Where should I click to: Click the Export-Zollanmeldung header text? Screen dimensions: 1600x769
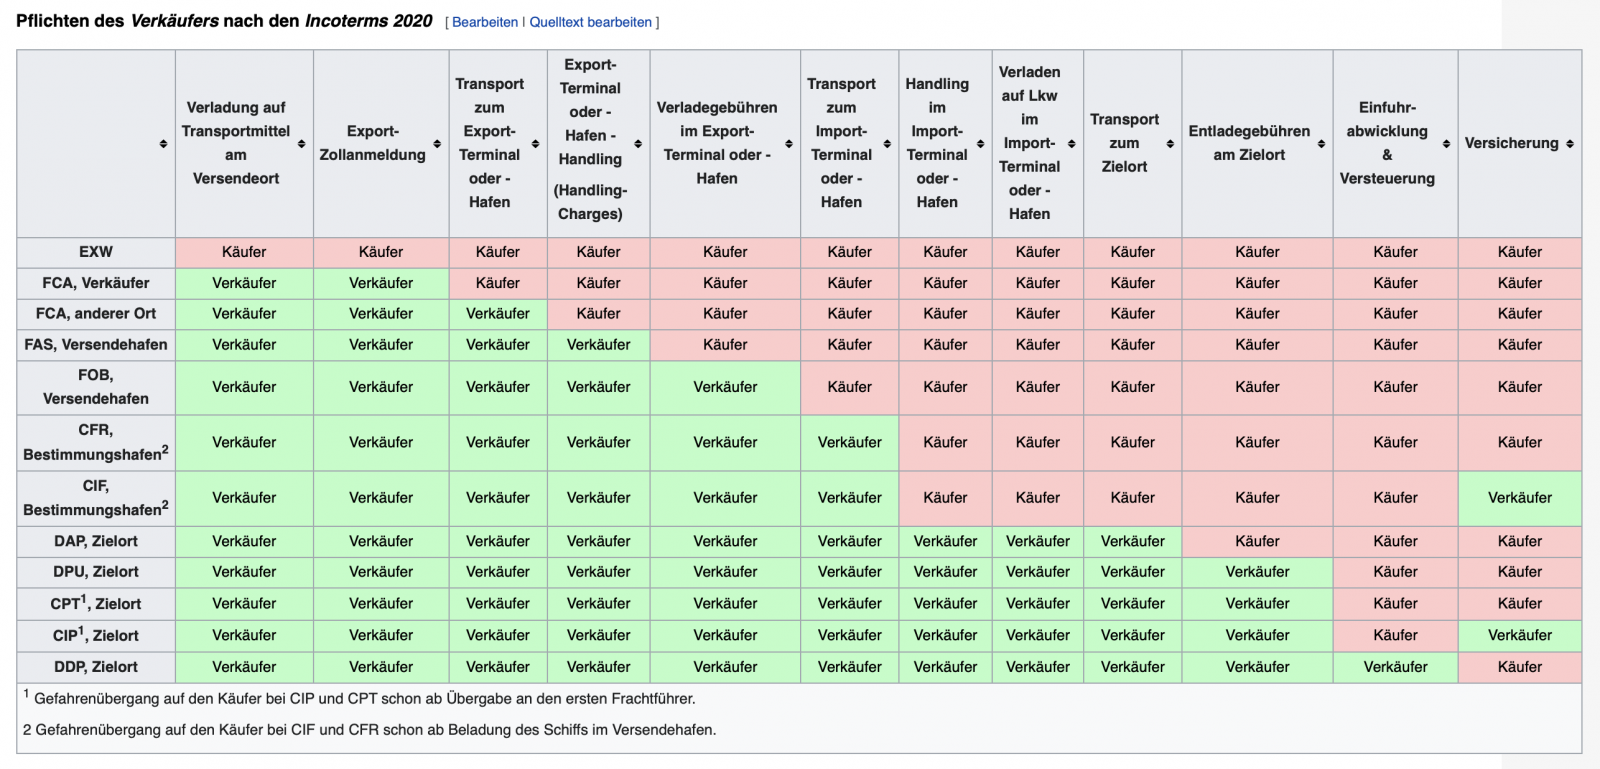pyautogui.click(x=372, y=143)
